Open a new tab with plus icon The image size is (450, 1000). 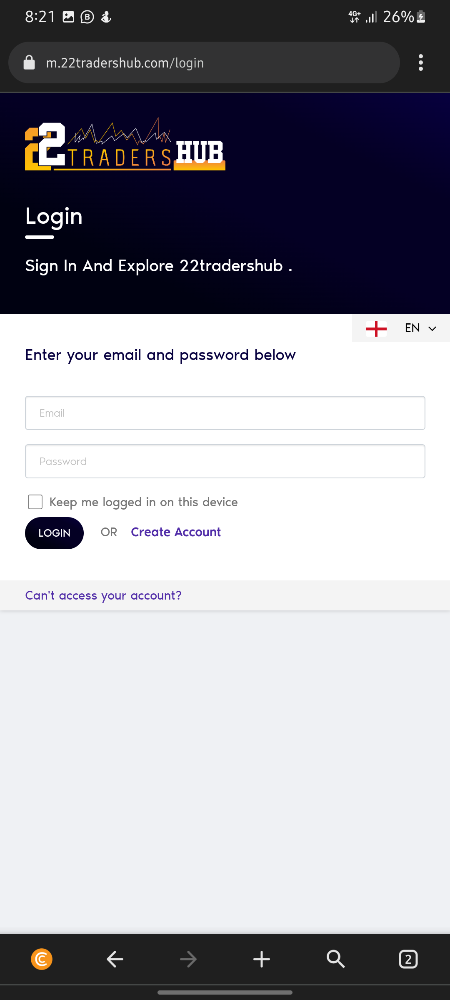click(x=261, y=959)
